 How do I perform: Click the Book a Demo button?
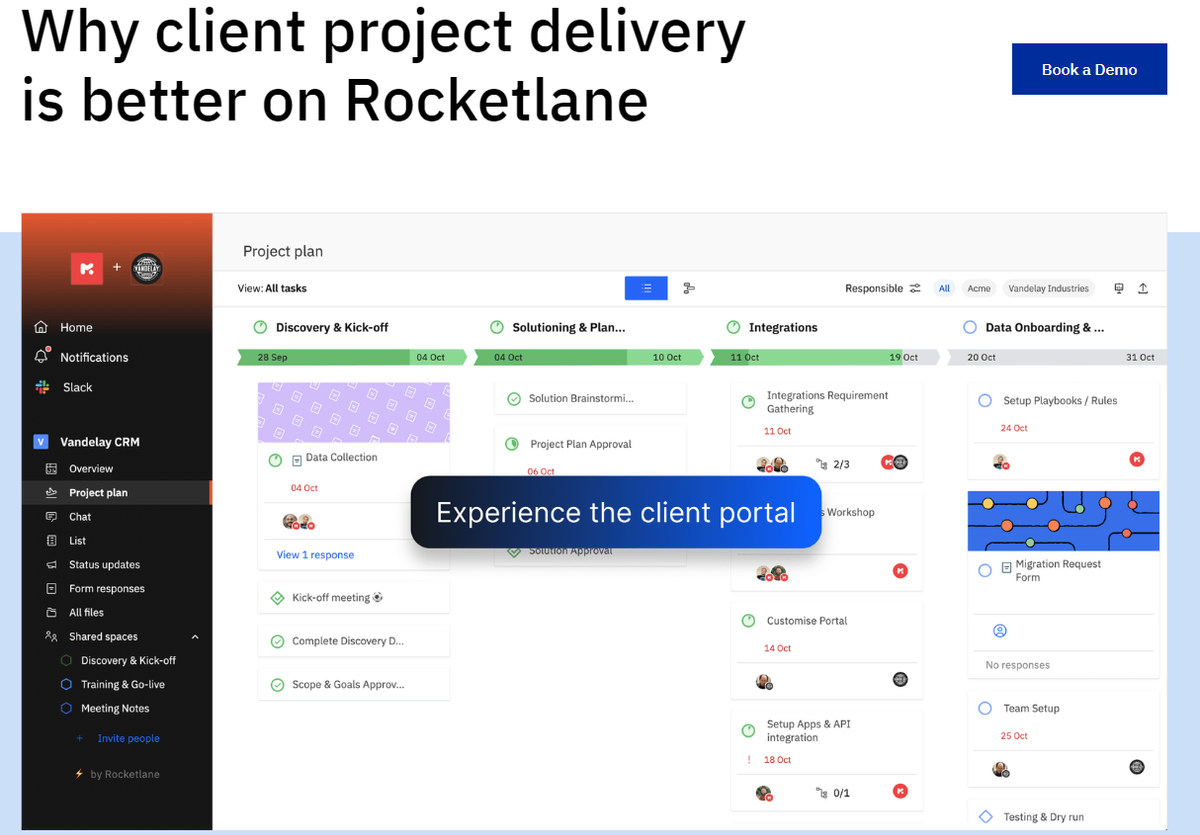pos(1089,69)
